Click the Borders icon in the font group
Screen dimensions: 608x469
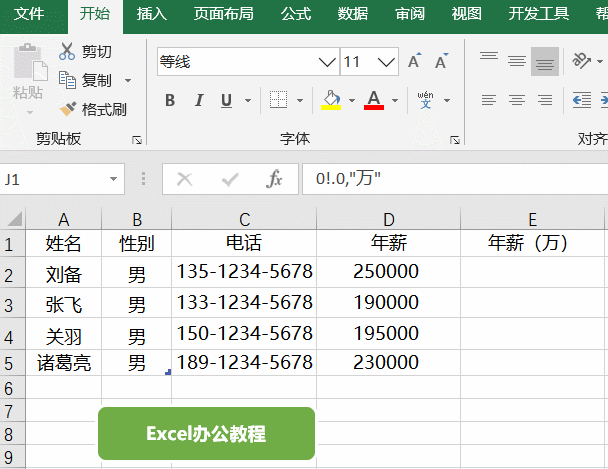tap(279, 100)
